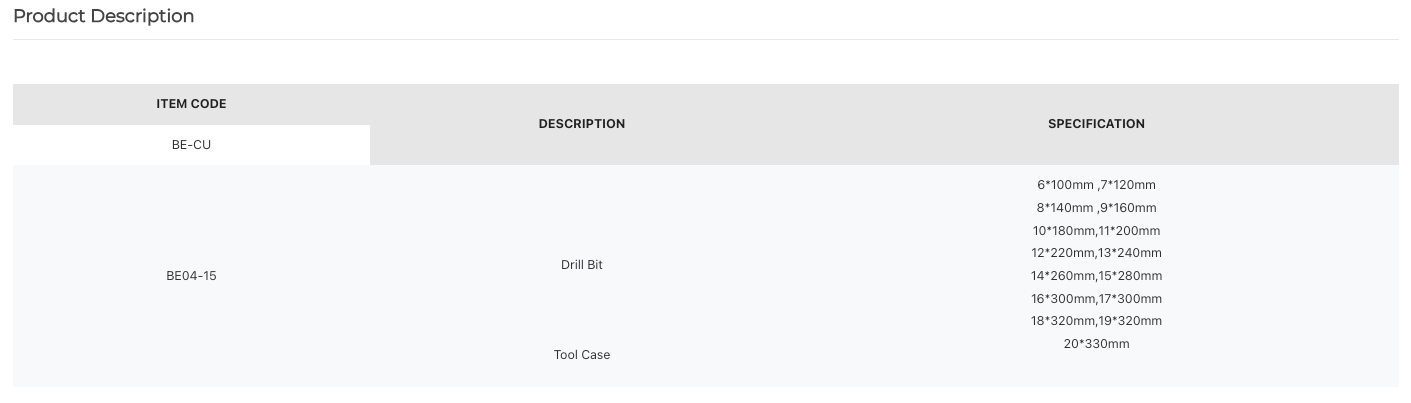Click the 20*330mm specification line

tap(1096, 344)
